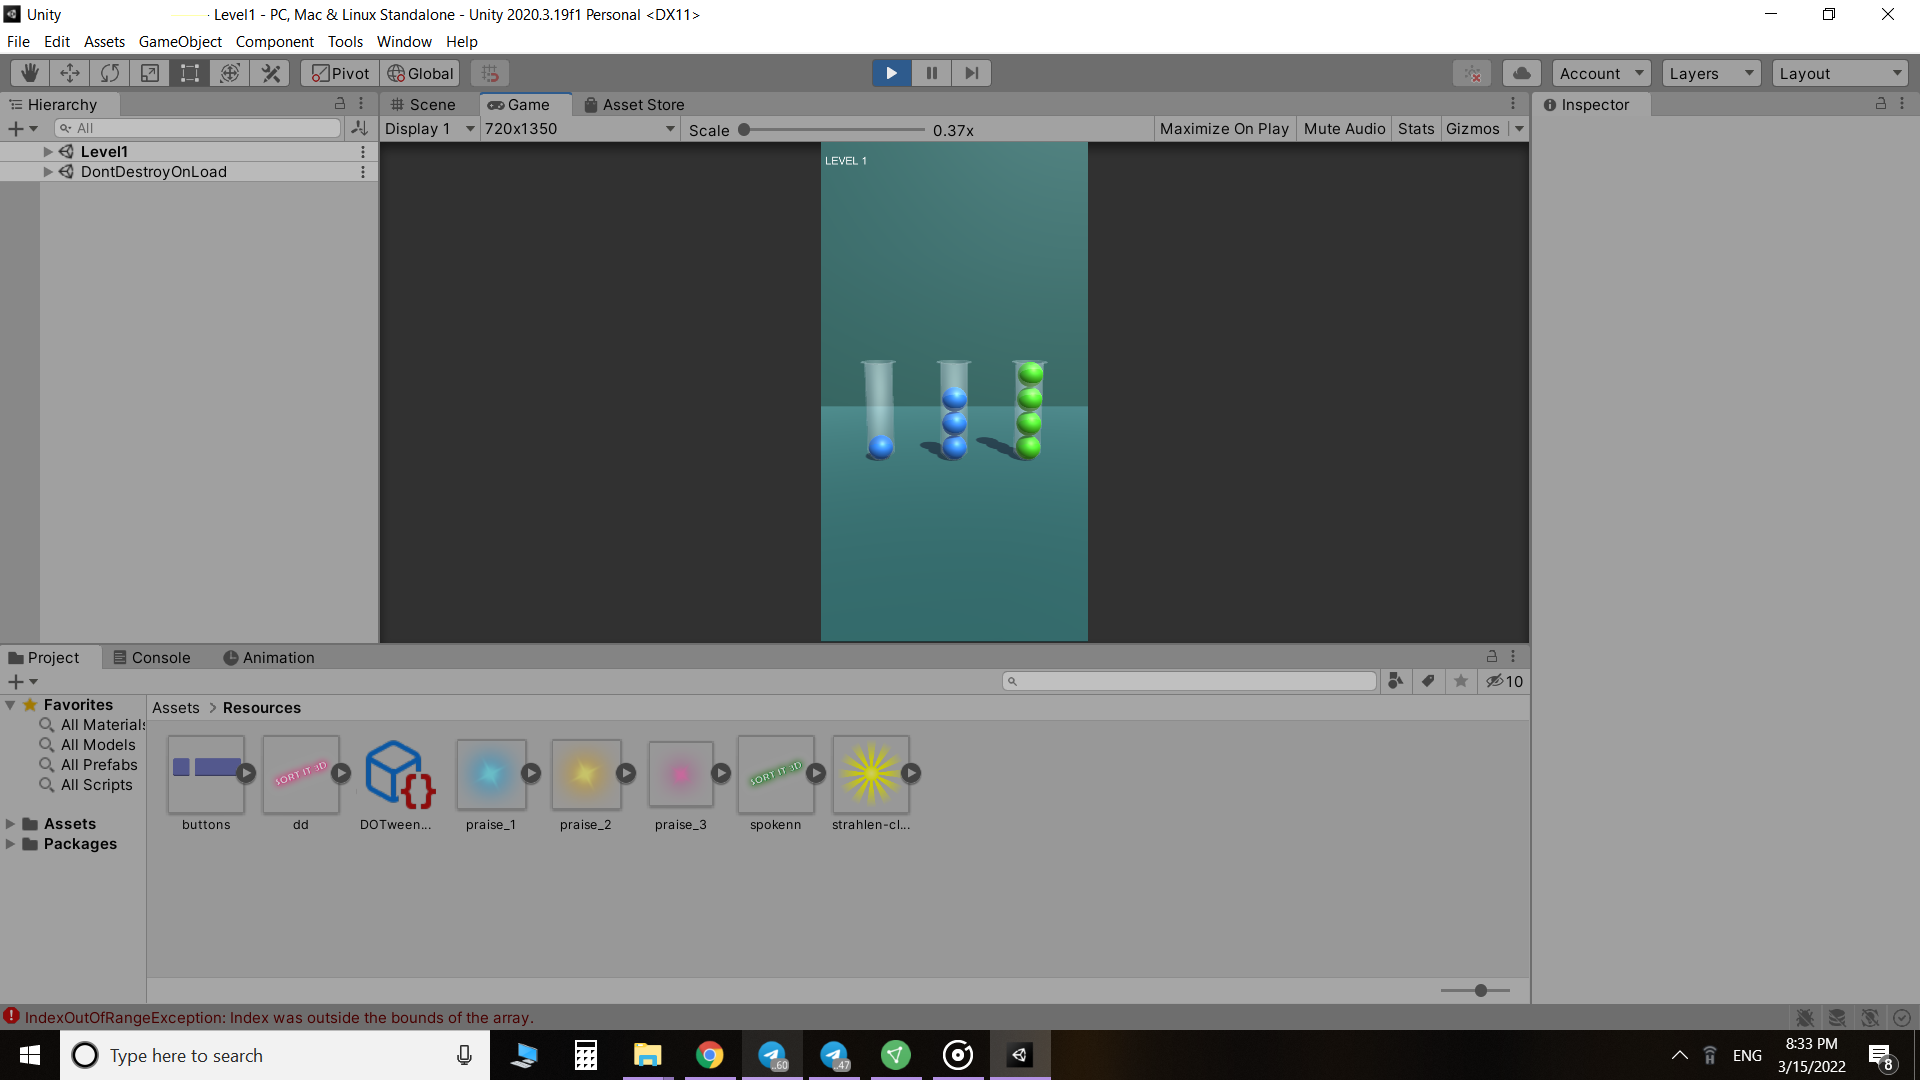Toggle Maximize On Play
1920x1080 pixels.
coord(1224,129)
